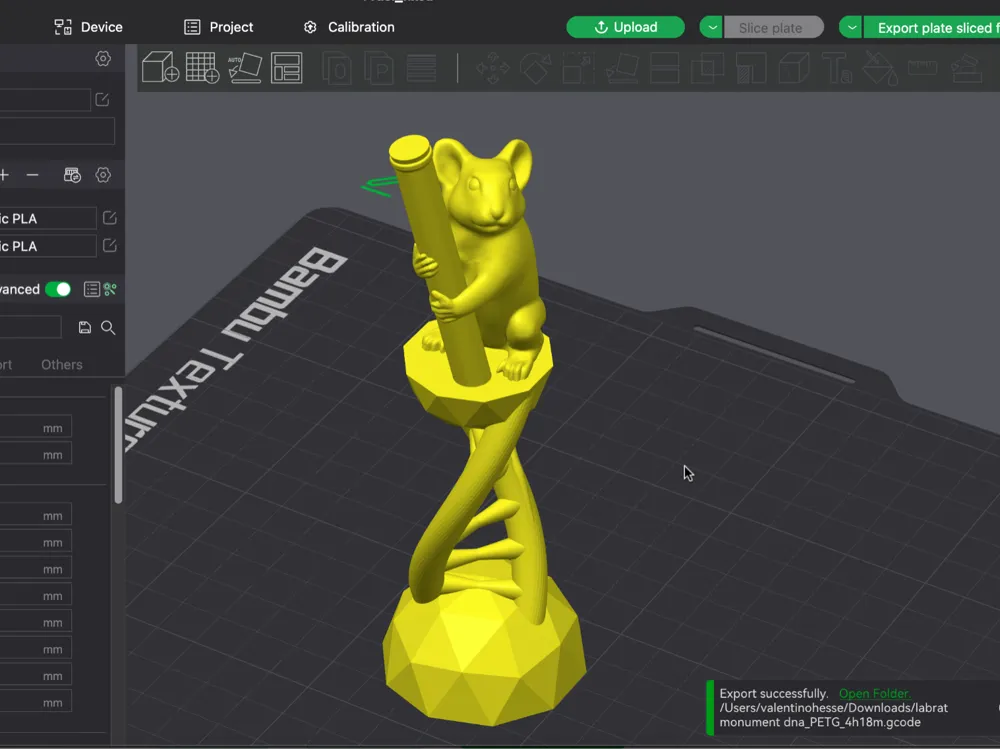Expand the Export plate dropdown arrow
1000x750 pixels.
coord(851,27)
